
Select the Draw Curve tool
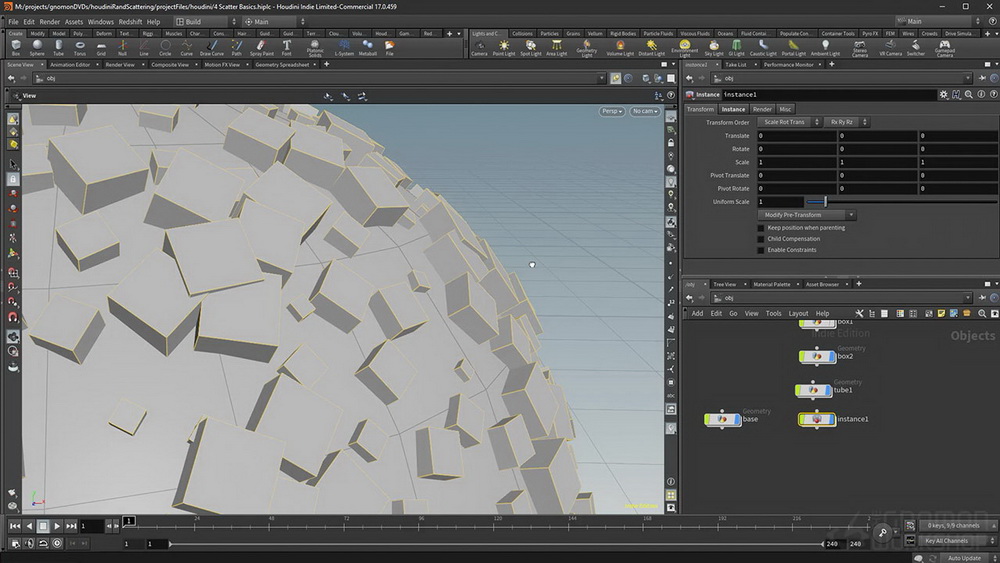coord(212,48)
